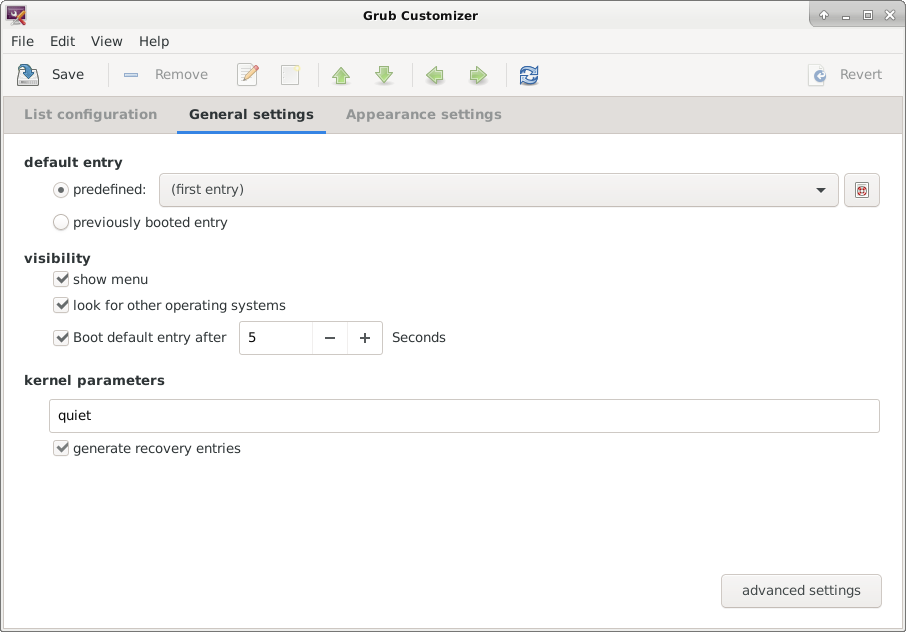Viewport: 906px width, 632px height.
Task: Click the blue reload icon
Action: 529,75
